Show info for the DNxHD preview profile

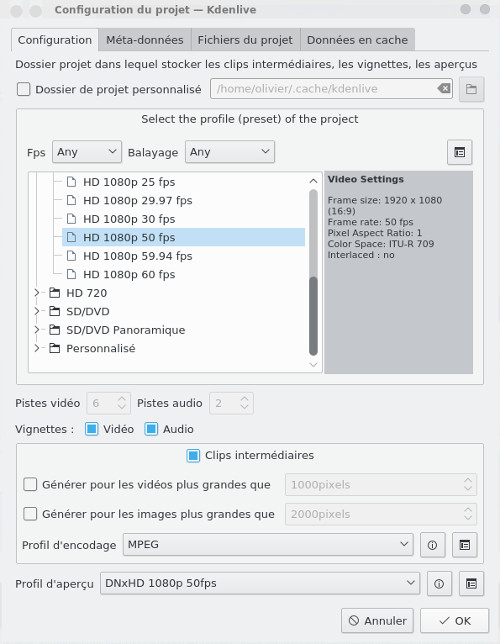click(439, 584)
